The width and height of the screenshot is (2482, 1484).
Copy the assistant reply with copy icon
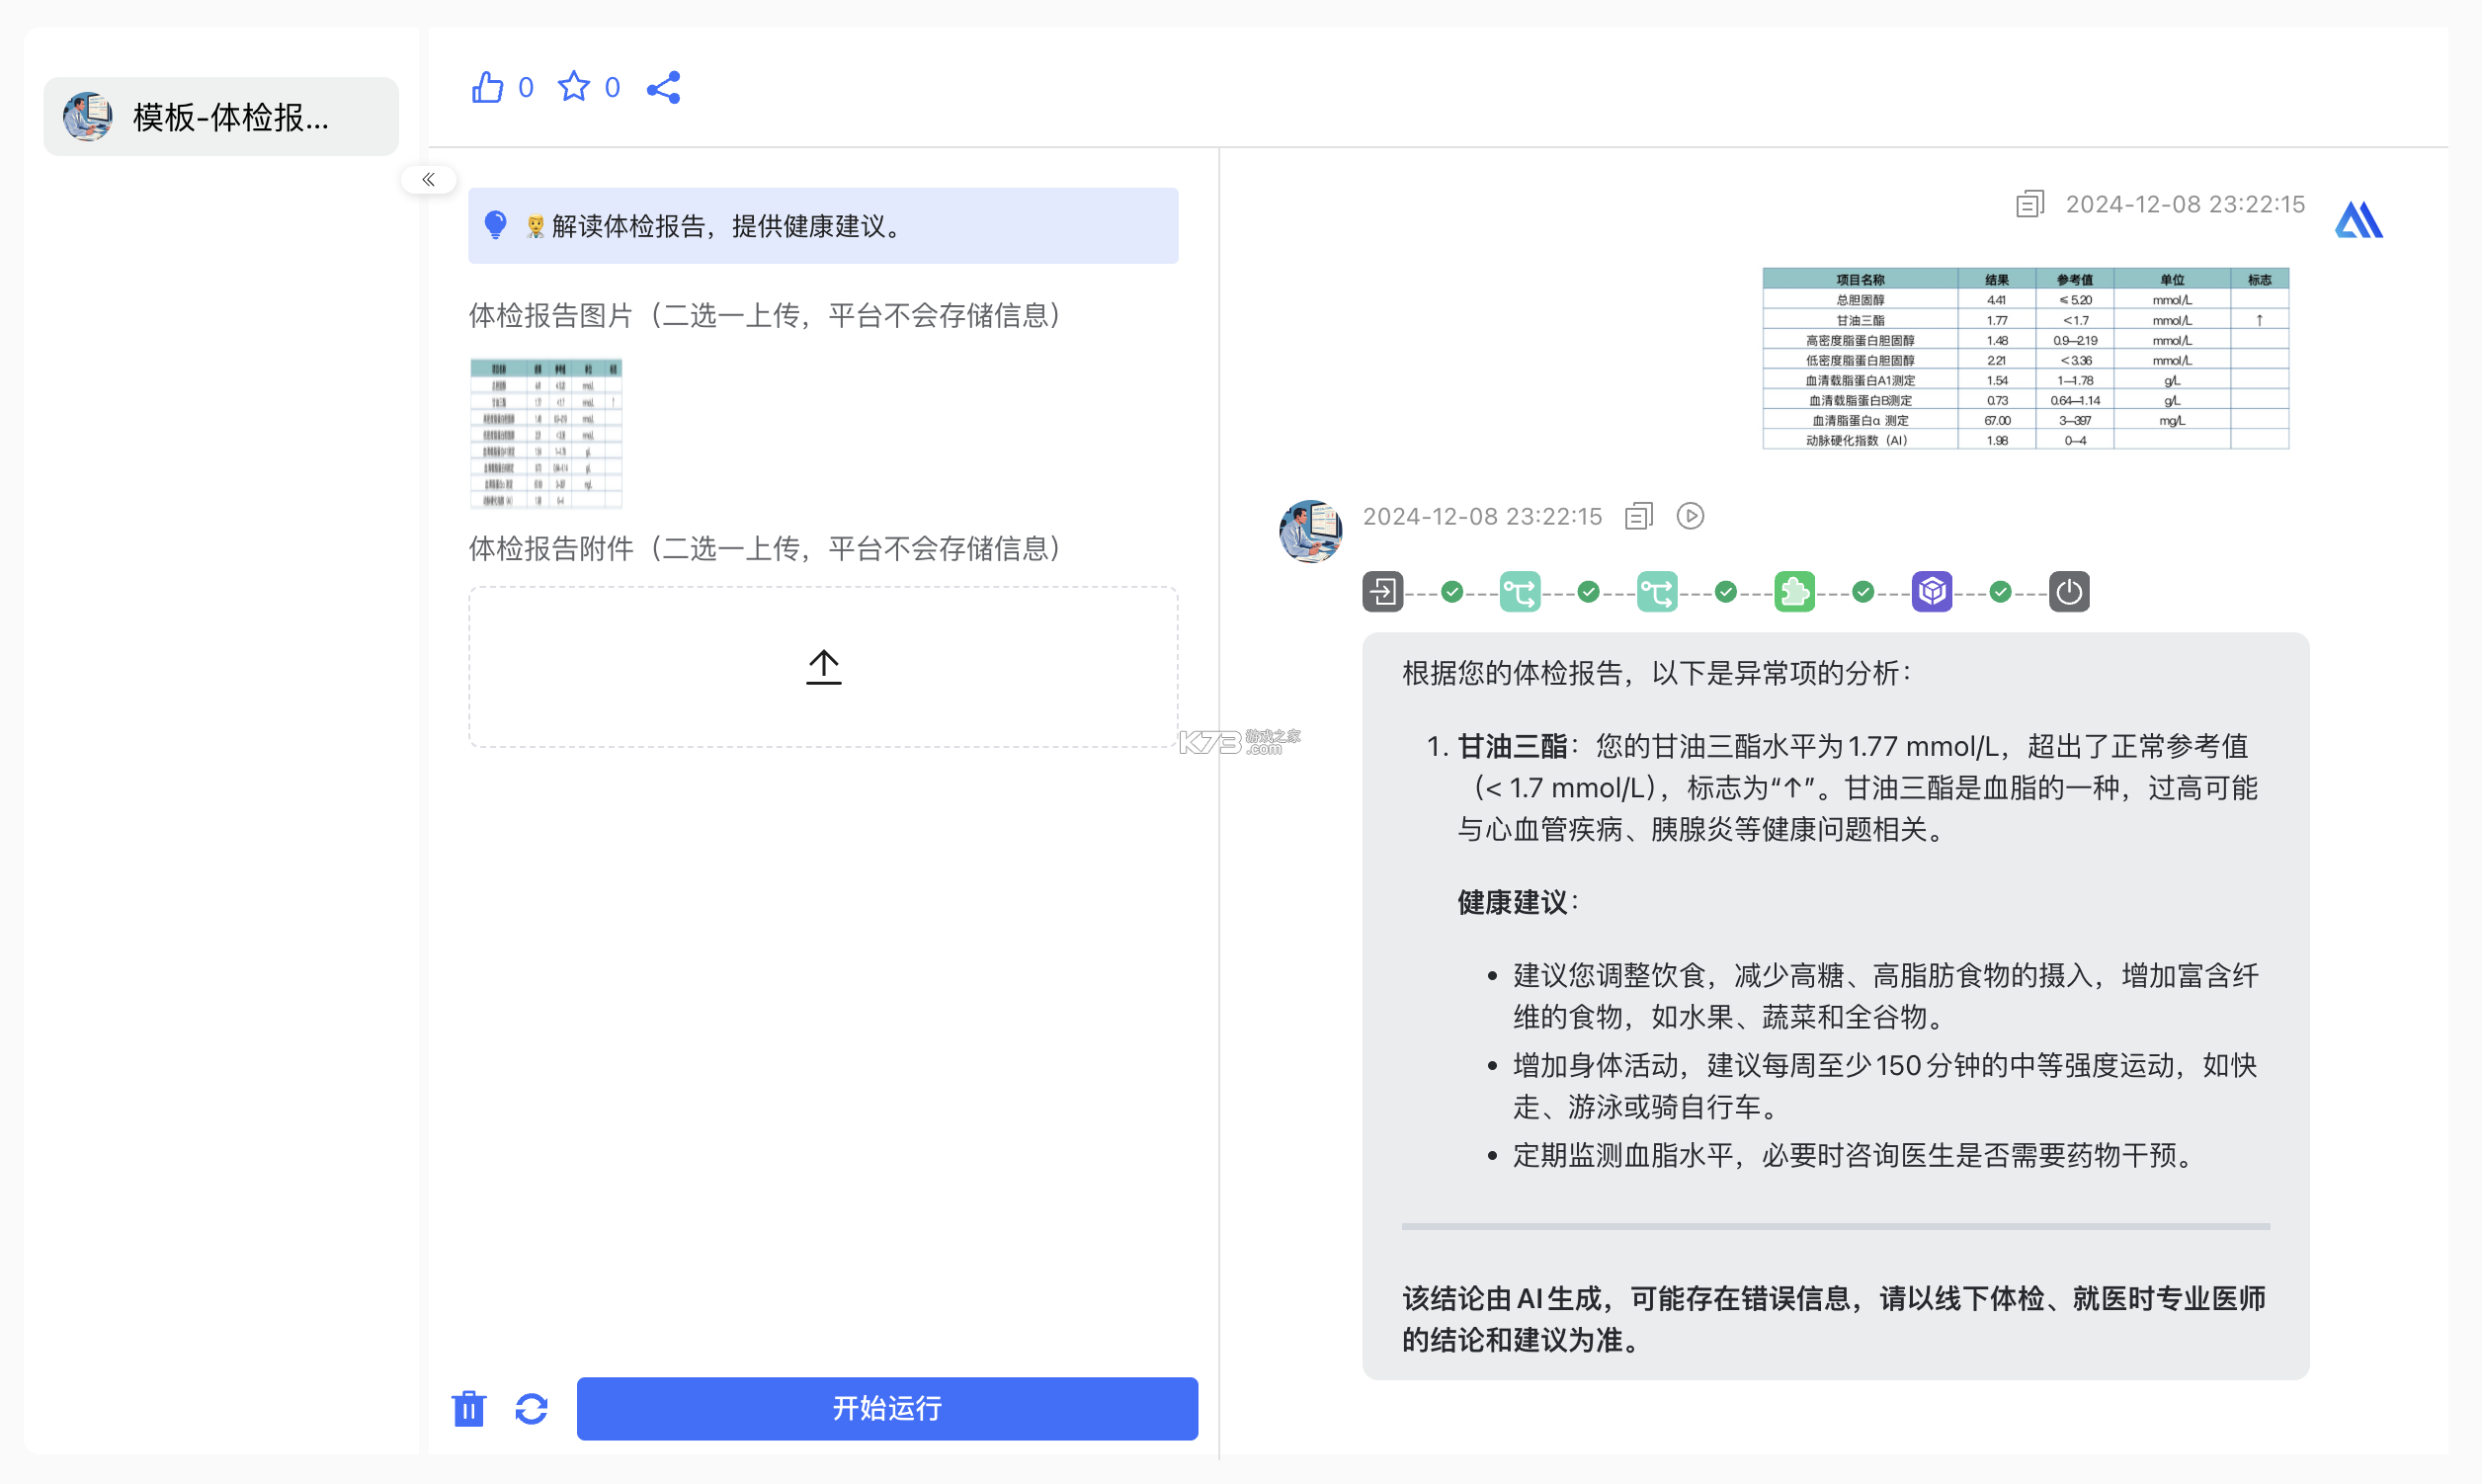pos(1639,516)
